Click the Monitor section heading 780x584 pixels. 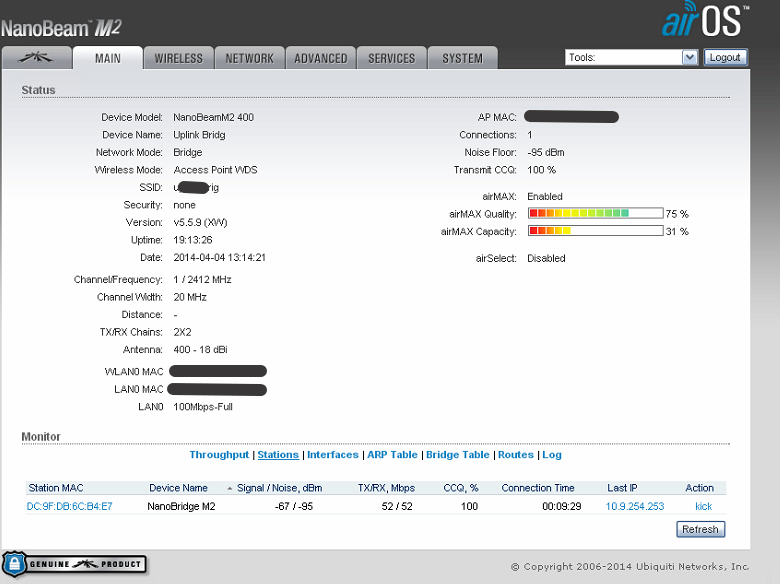coord(41,437)
